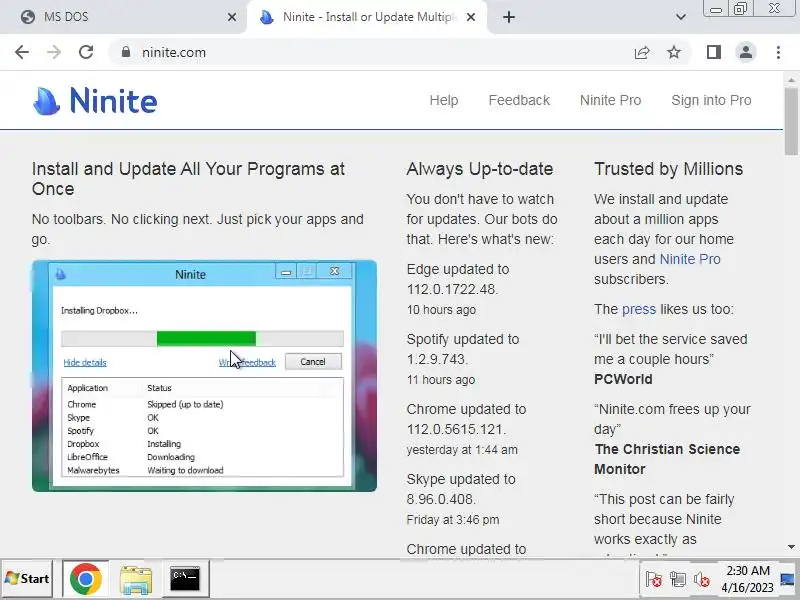Click the scrollbar down arrow

coord(791,547)
